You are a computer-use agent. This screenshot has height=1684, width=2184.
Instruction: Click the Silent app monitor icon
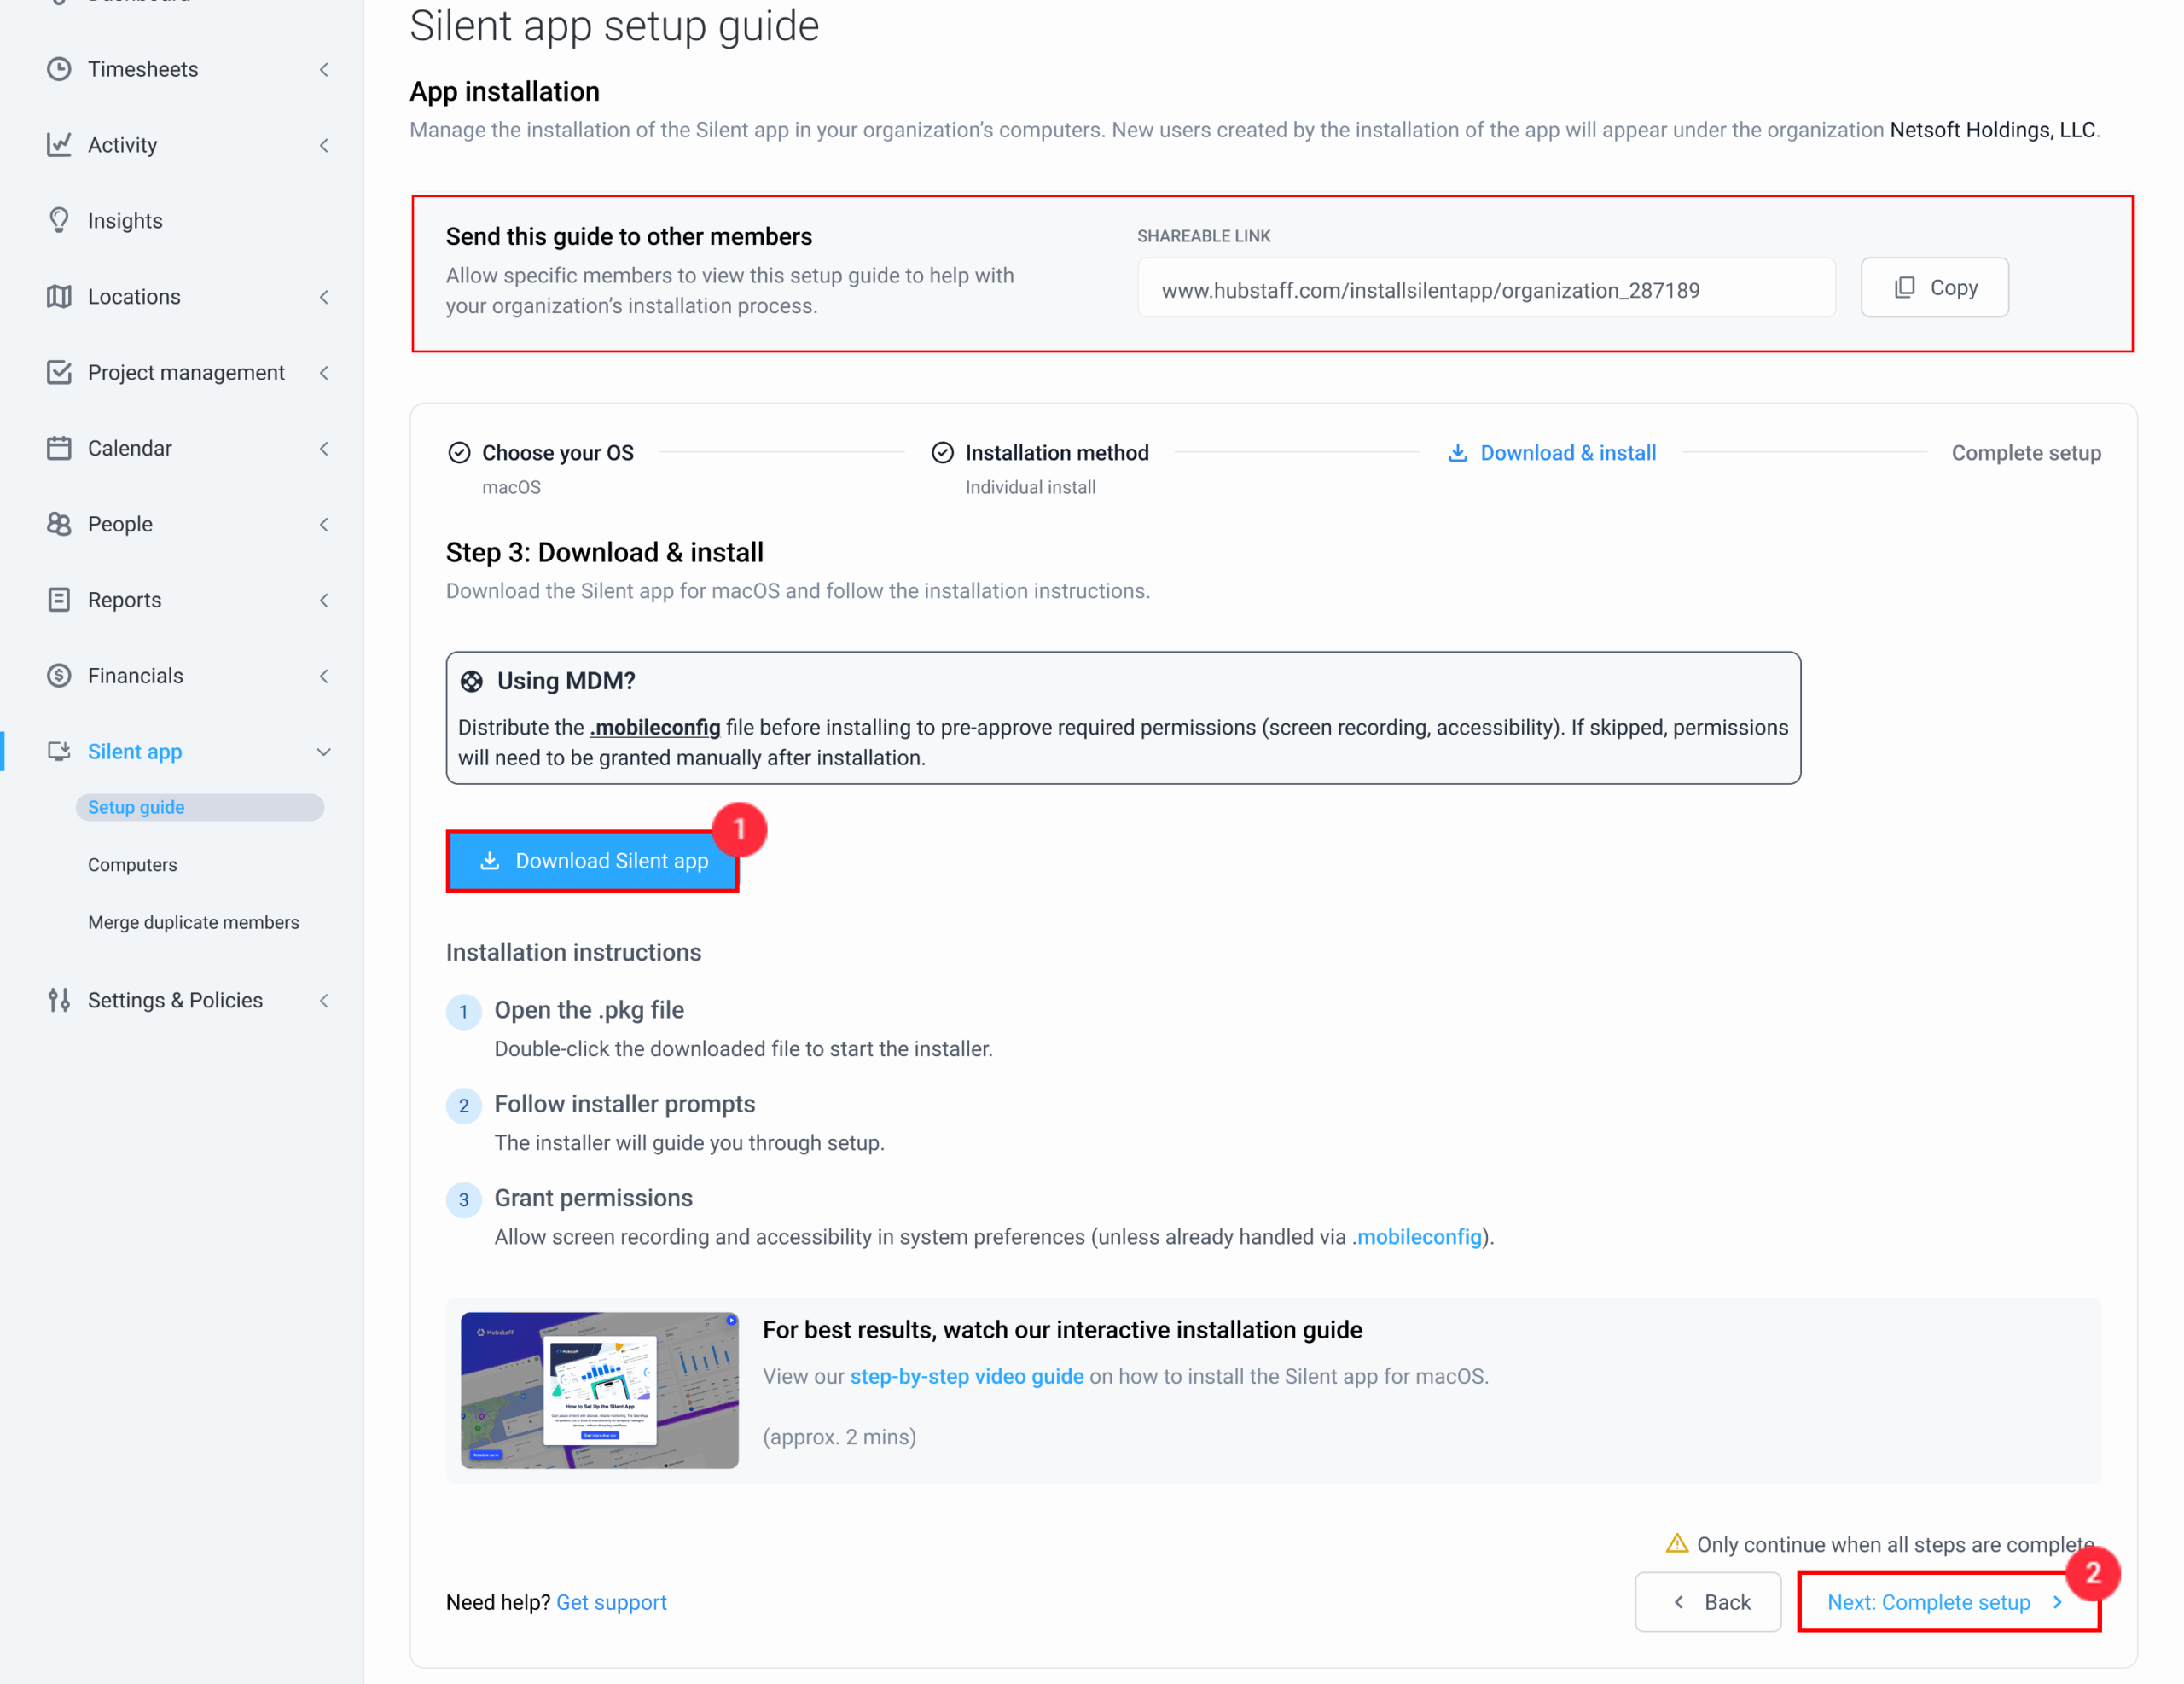(59, 751)
